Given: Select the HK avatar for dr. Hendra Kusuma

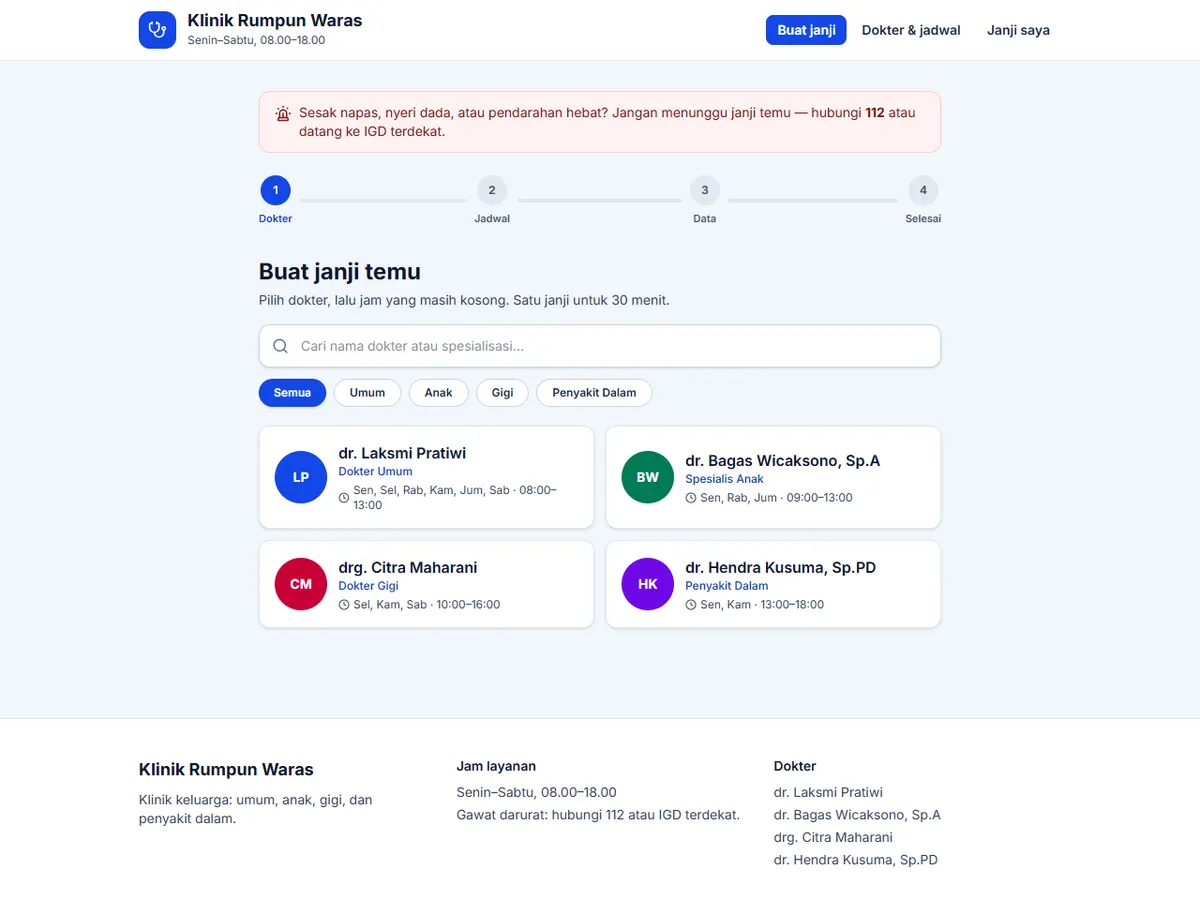Looking at the screenshot, I should (648, 584).
